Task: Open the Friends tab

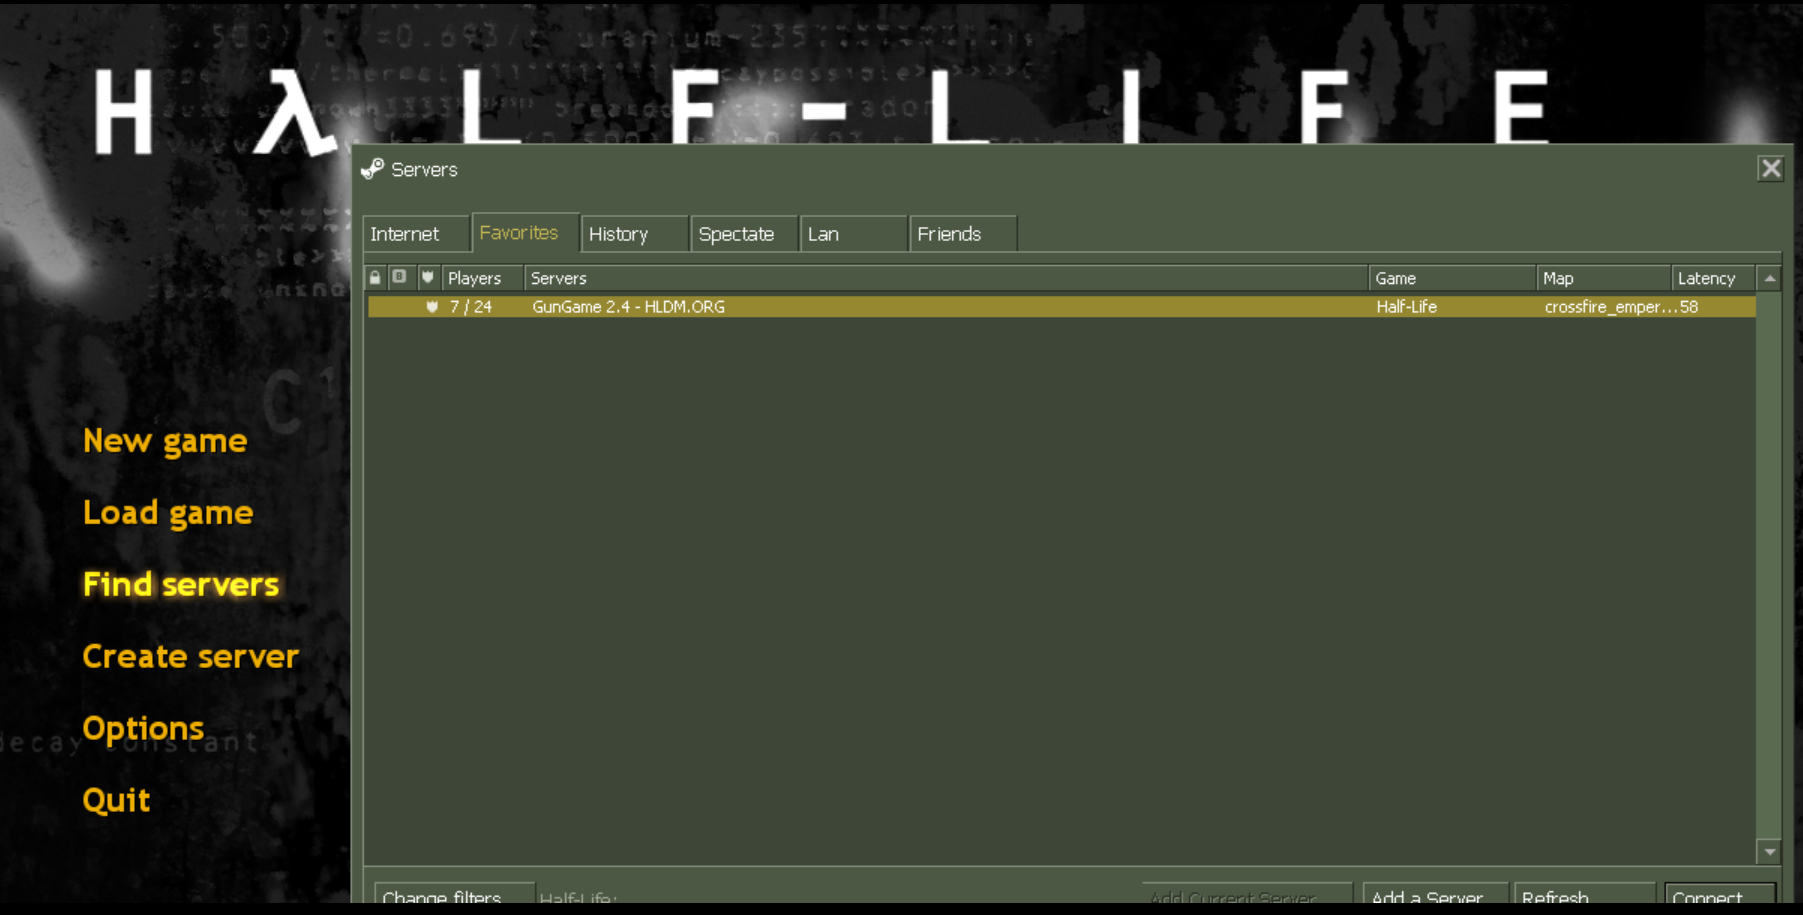Action: click(963, 234)
